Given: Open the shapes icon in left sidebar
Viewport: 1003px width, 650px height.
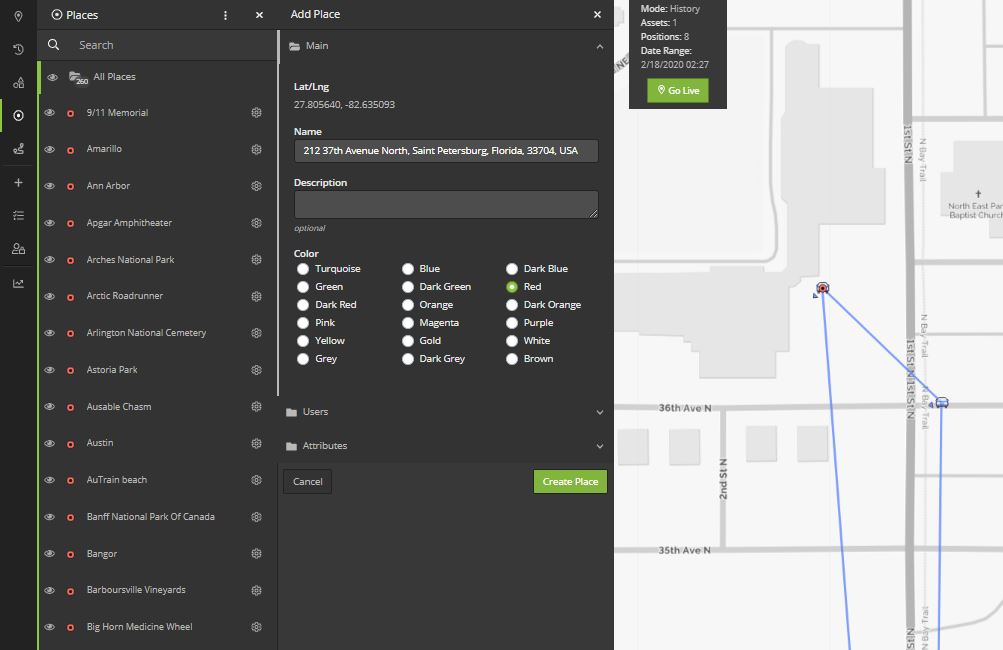Looking at the screenshot, I should click(18, 83).
